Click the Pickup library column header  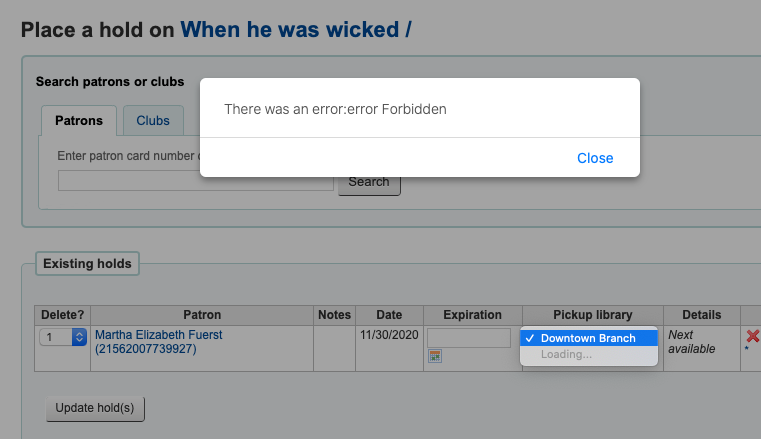[590, 315]
